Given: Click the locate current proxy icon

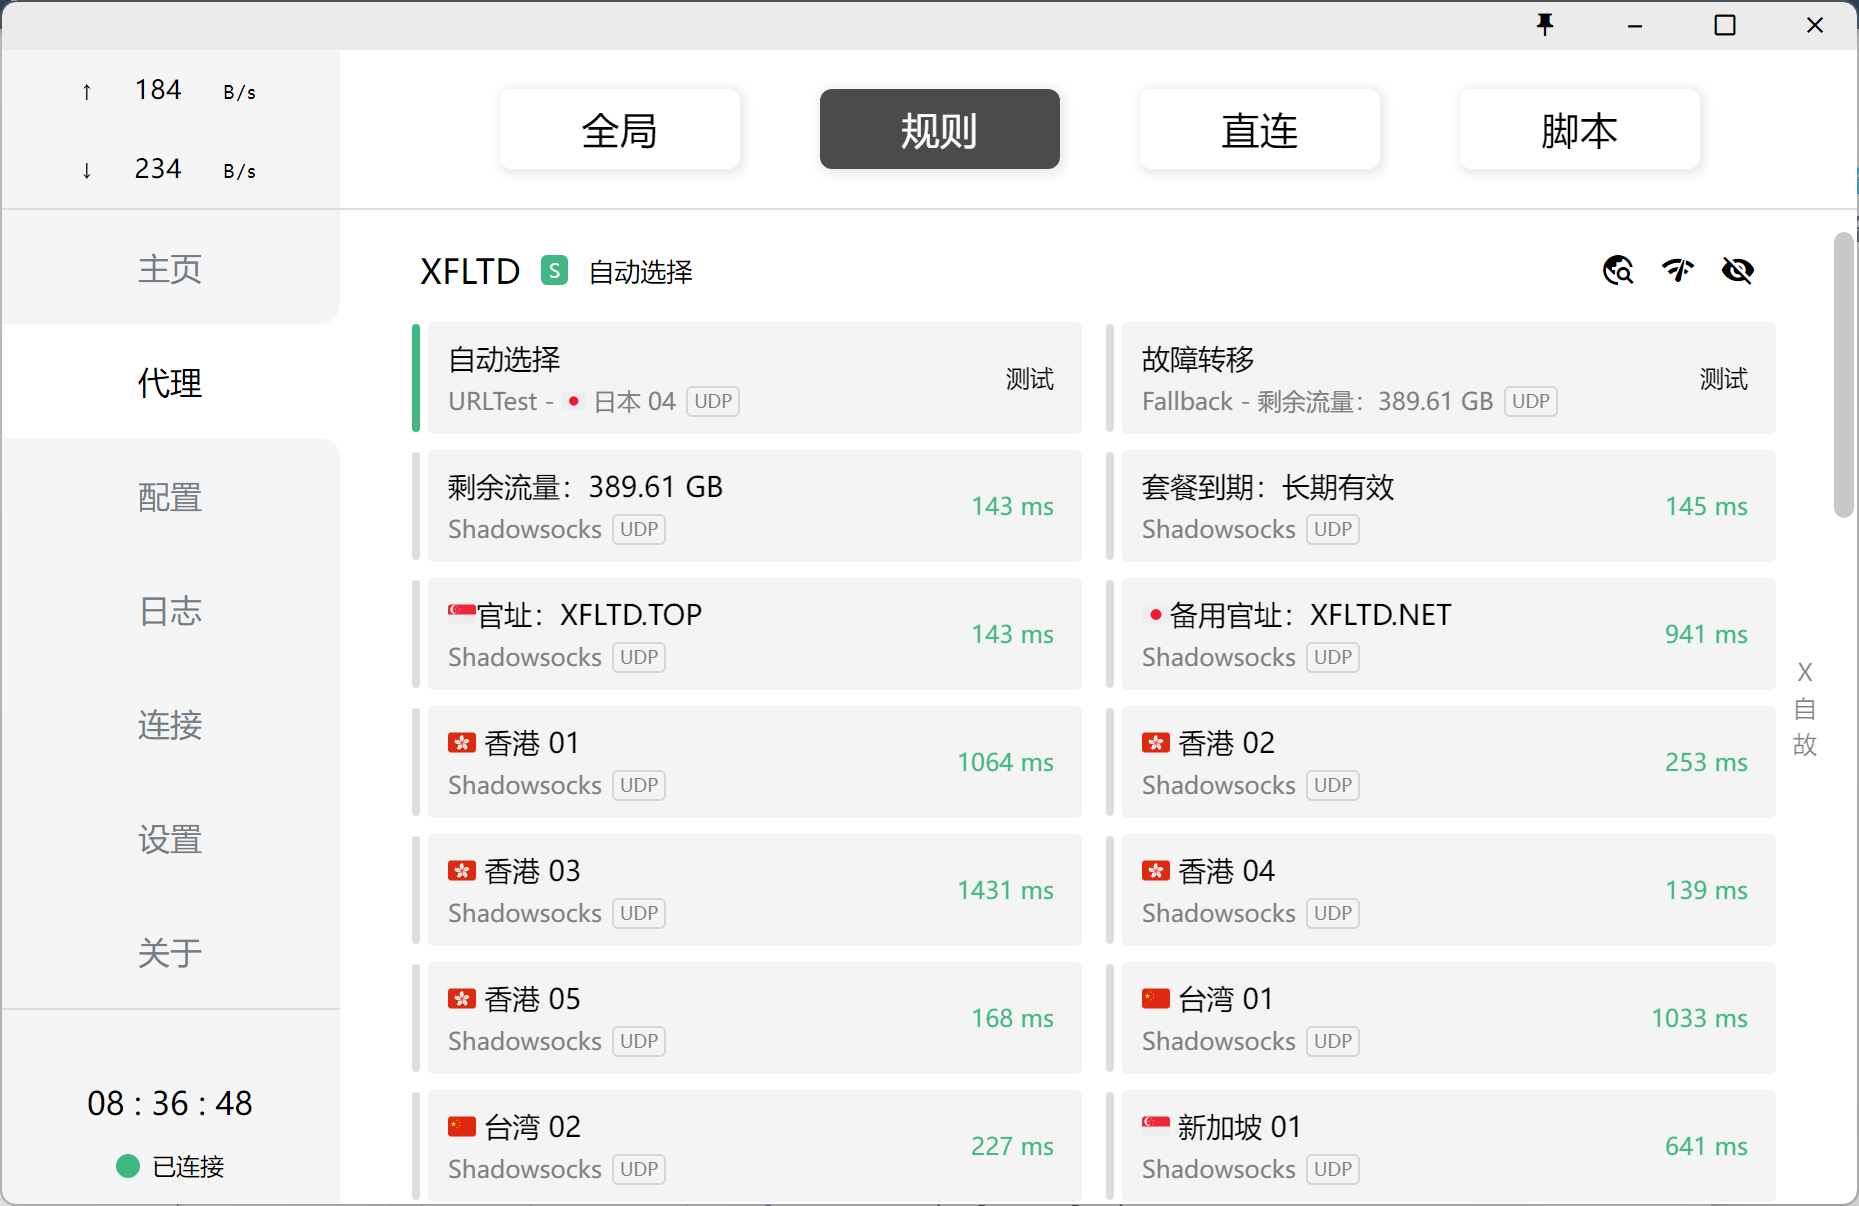Looking at the screenshot, I should click(x=1618, y=270).
